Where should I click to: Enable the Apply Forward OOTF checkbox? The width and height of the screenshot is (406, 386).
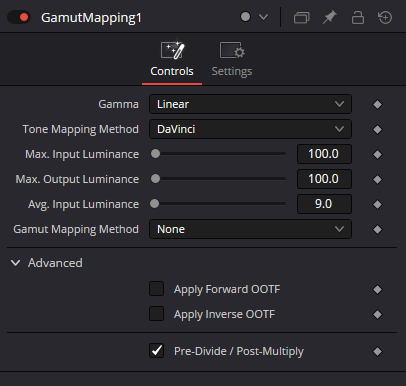click(156, 289)
